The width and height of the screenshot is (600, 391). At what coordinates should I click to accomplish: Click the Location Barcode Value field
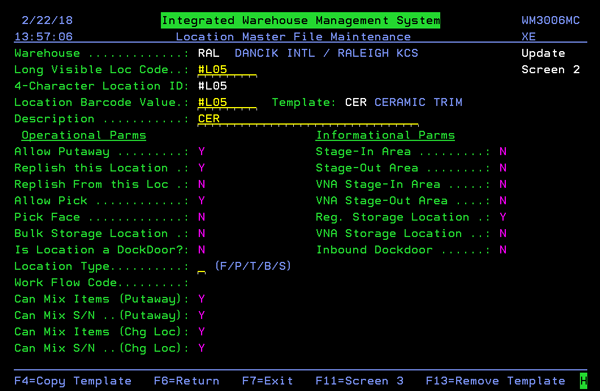(227, 103)
